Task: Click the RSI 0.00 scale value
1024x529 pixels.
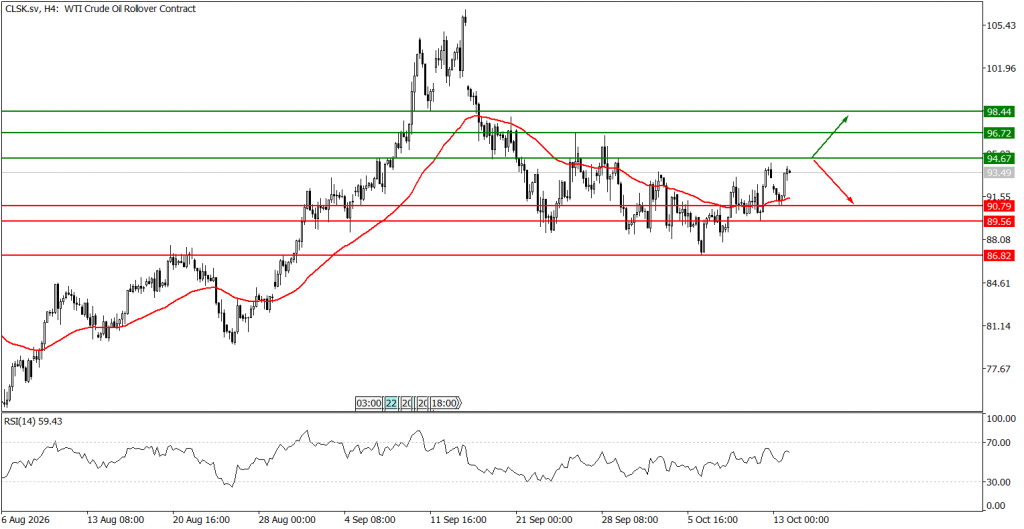Action: [x=997, y=505]
